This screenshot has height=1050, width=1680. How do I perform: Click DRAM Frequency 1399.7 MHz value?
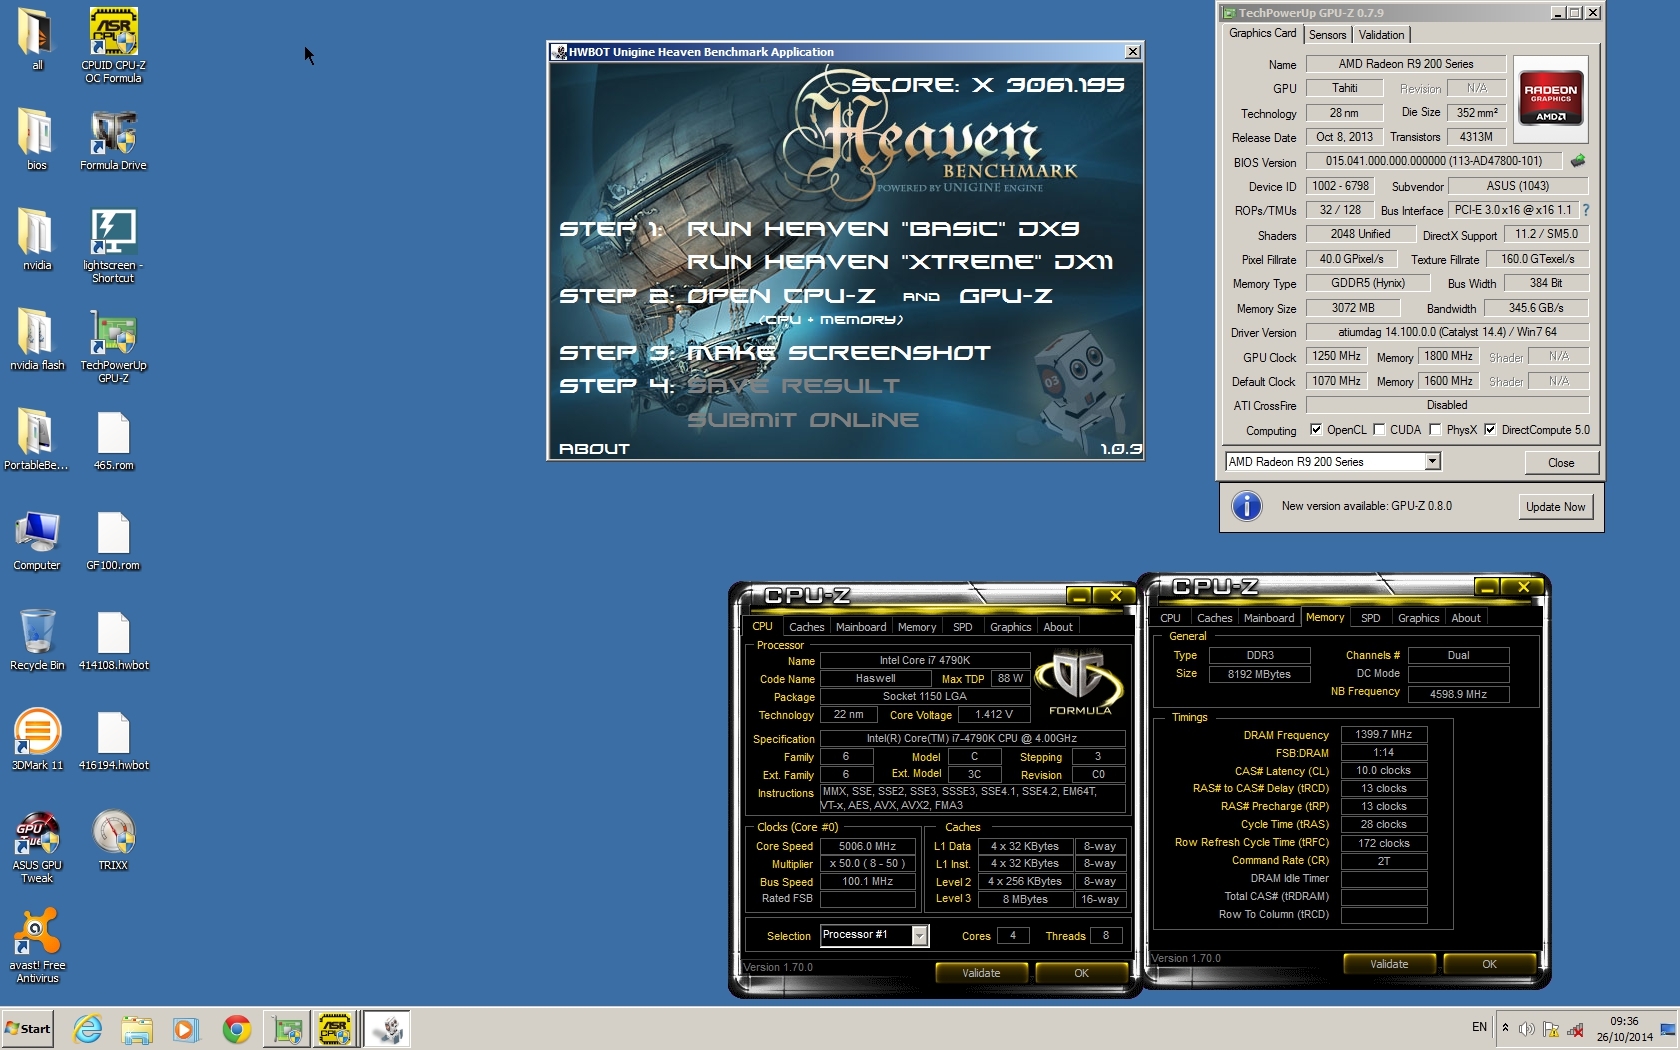pos(1383,735)
